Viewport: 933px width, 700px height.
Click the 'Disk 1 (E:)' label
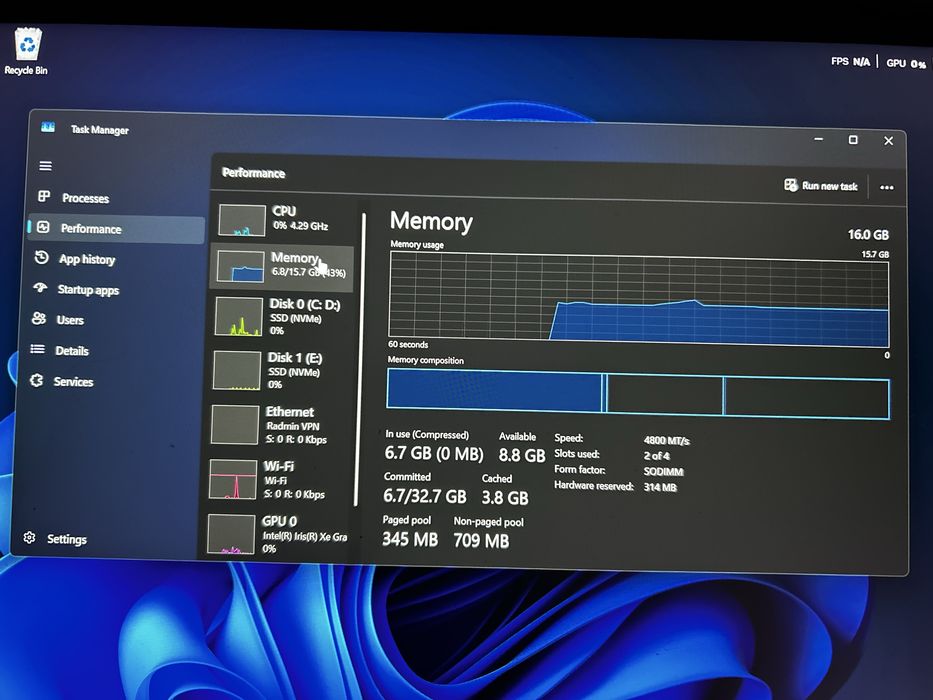pyautogui.click(x=295, y=358)
